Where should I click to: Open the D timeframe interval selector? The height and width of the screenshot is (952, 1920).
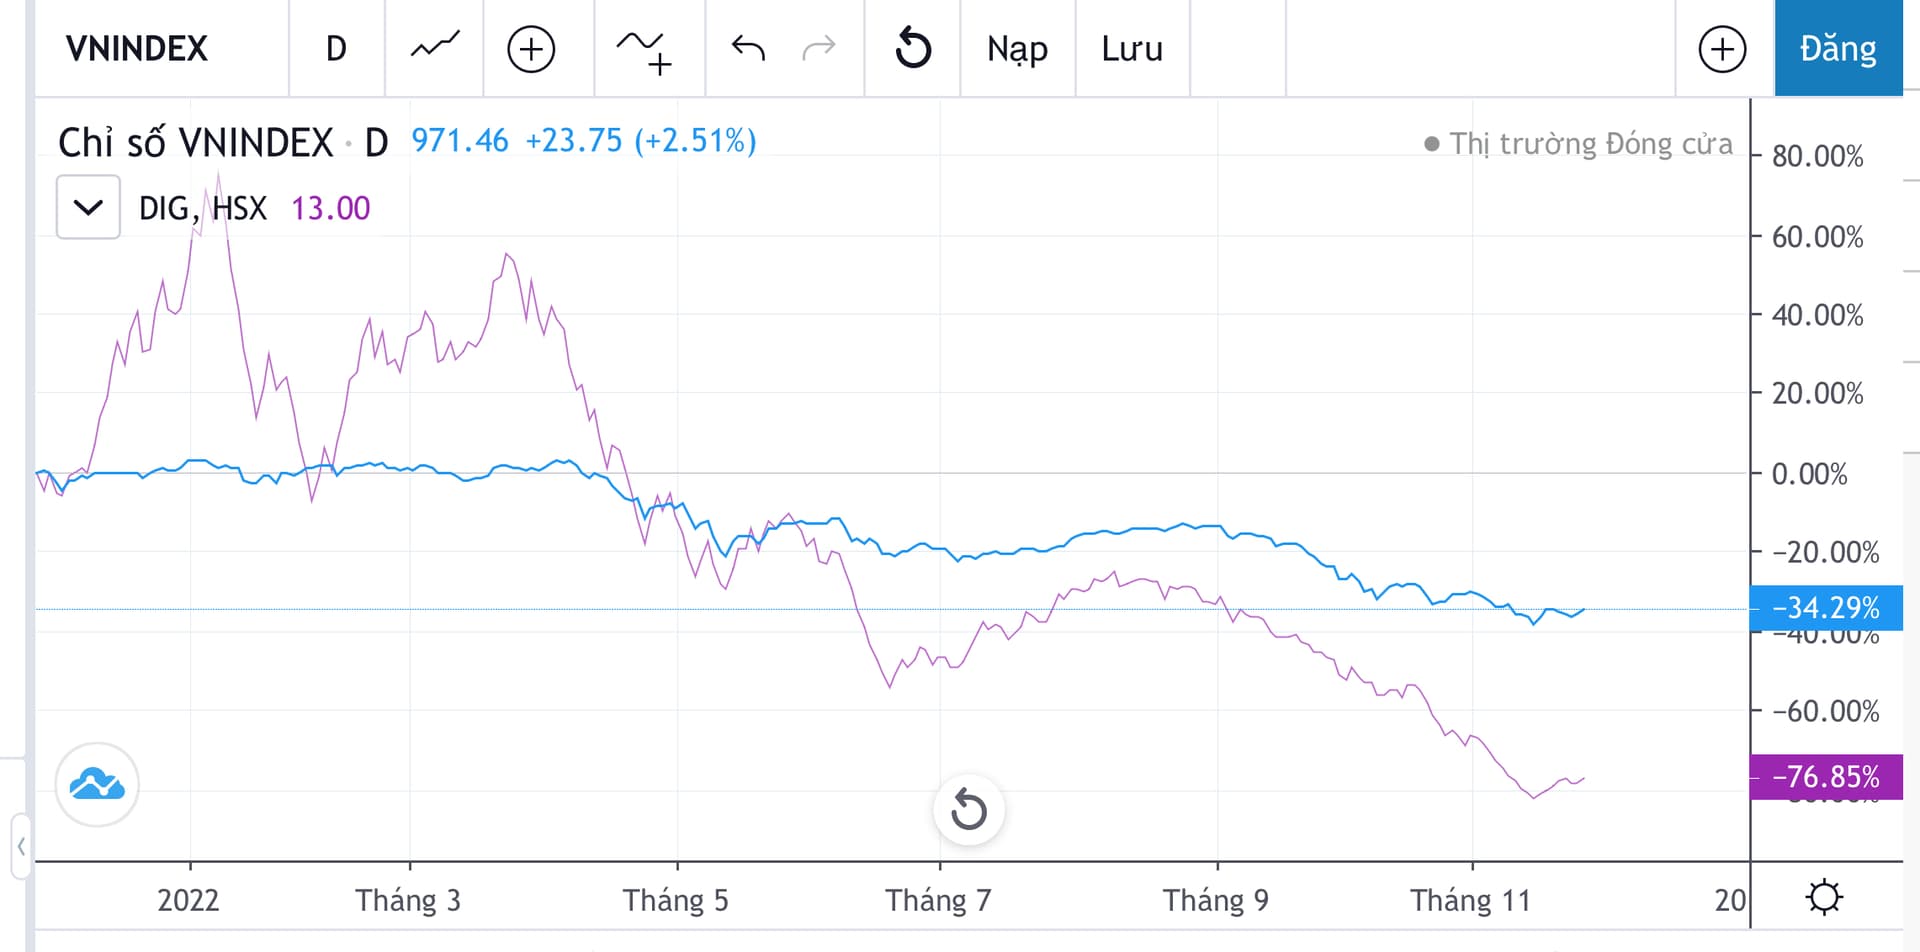[x=336, y=49]
